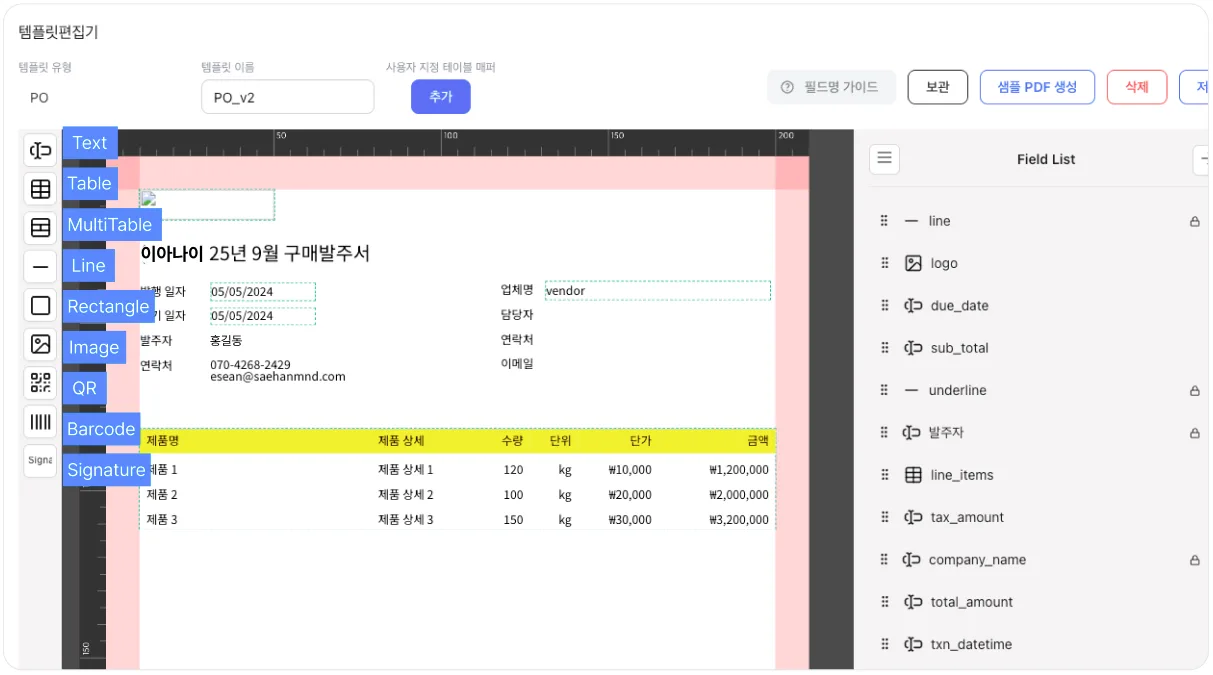Toggle lock on the underline field
Image resolution: width=1213 pixels, height=675 pixels.
coord(1194,391)
